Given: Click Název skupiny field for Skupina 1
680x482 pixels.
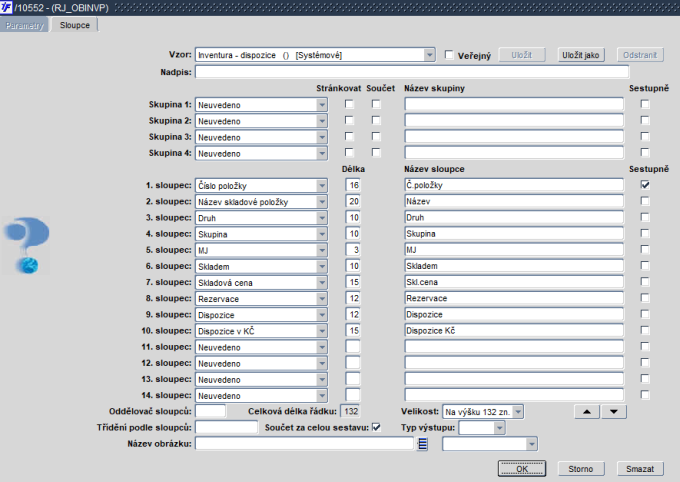Looking at the screenshot, I should 514,104.
